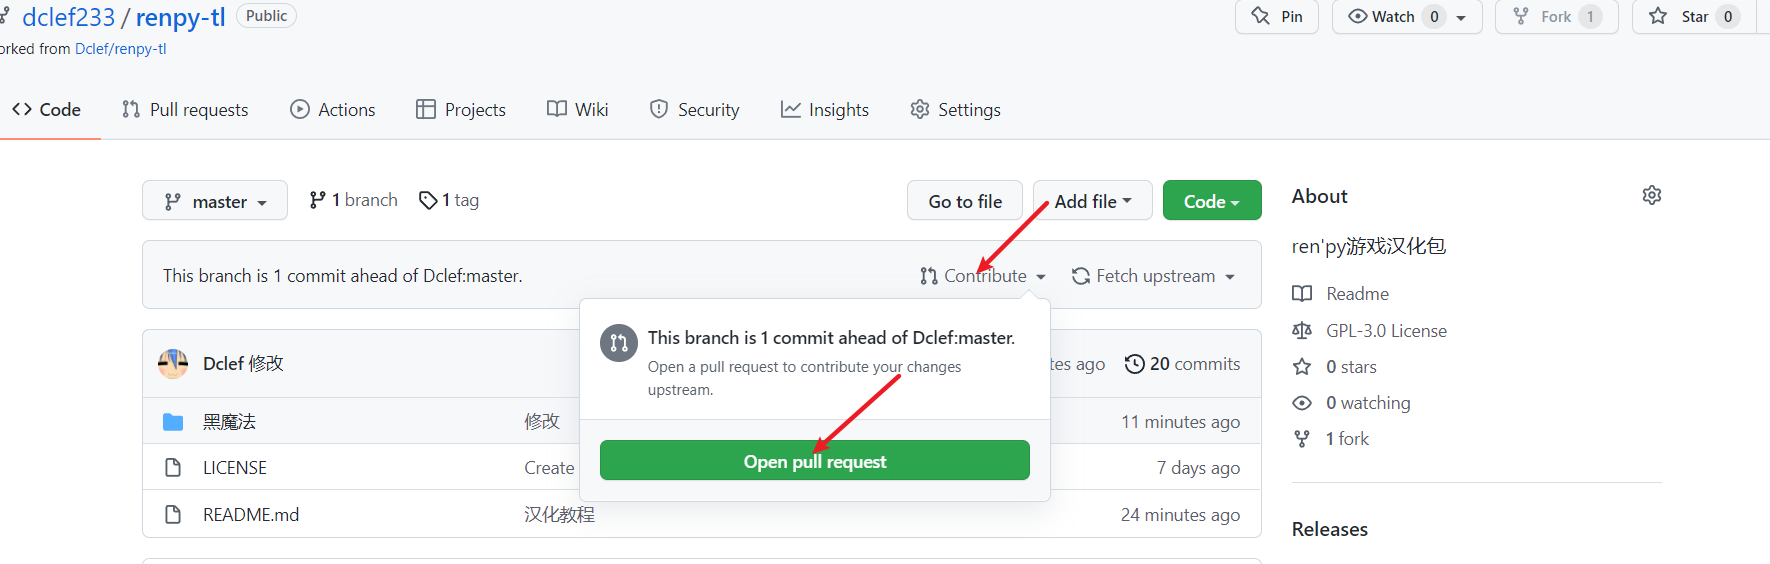The height and width of the screenshot is (564, 1770).
Task: Click the LICENSE file icon
Action: (173, 468)
